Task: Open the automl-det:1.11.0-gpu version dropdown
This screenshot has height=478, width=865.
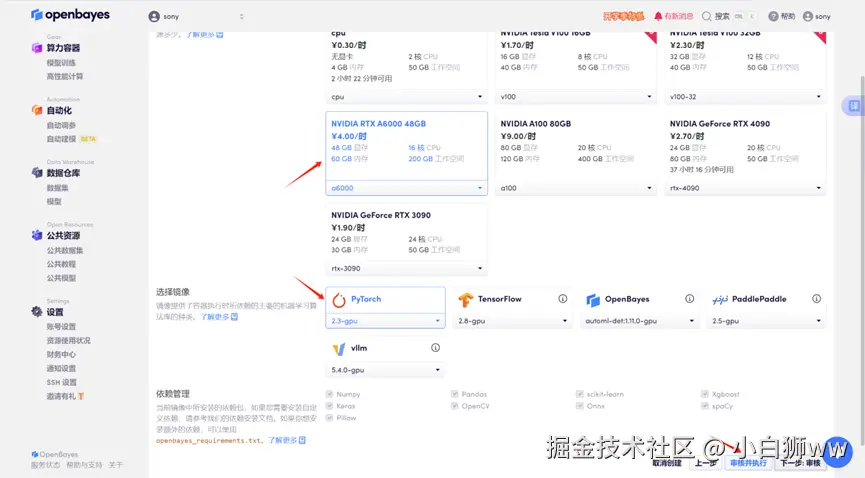Action: (639, 321)
